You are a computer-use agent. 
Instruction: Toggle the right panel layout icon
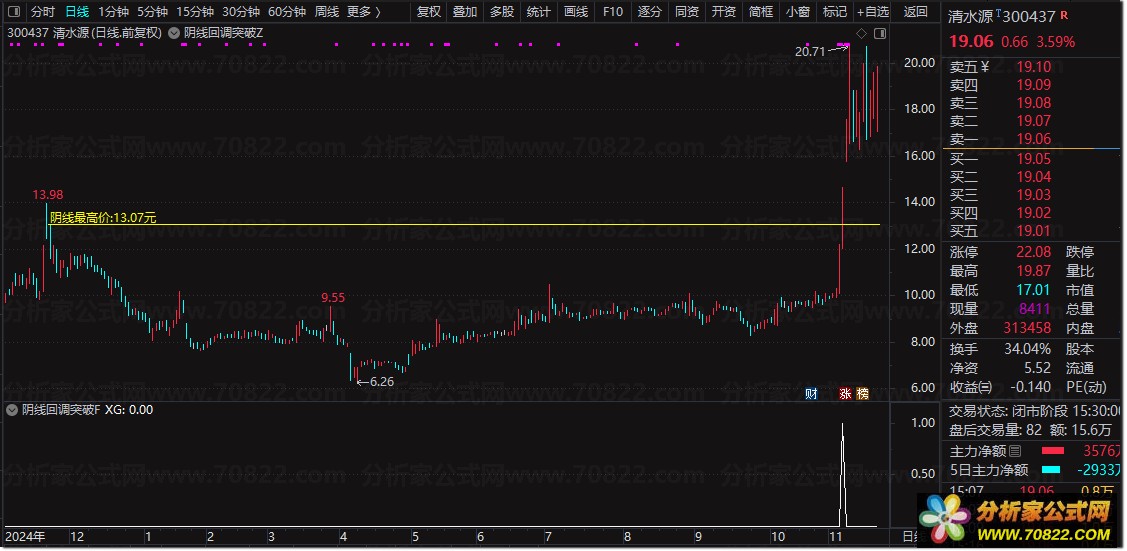(x=879, y=33)
